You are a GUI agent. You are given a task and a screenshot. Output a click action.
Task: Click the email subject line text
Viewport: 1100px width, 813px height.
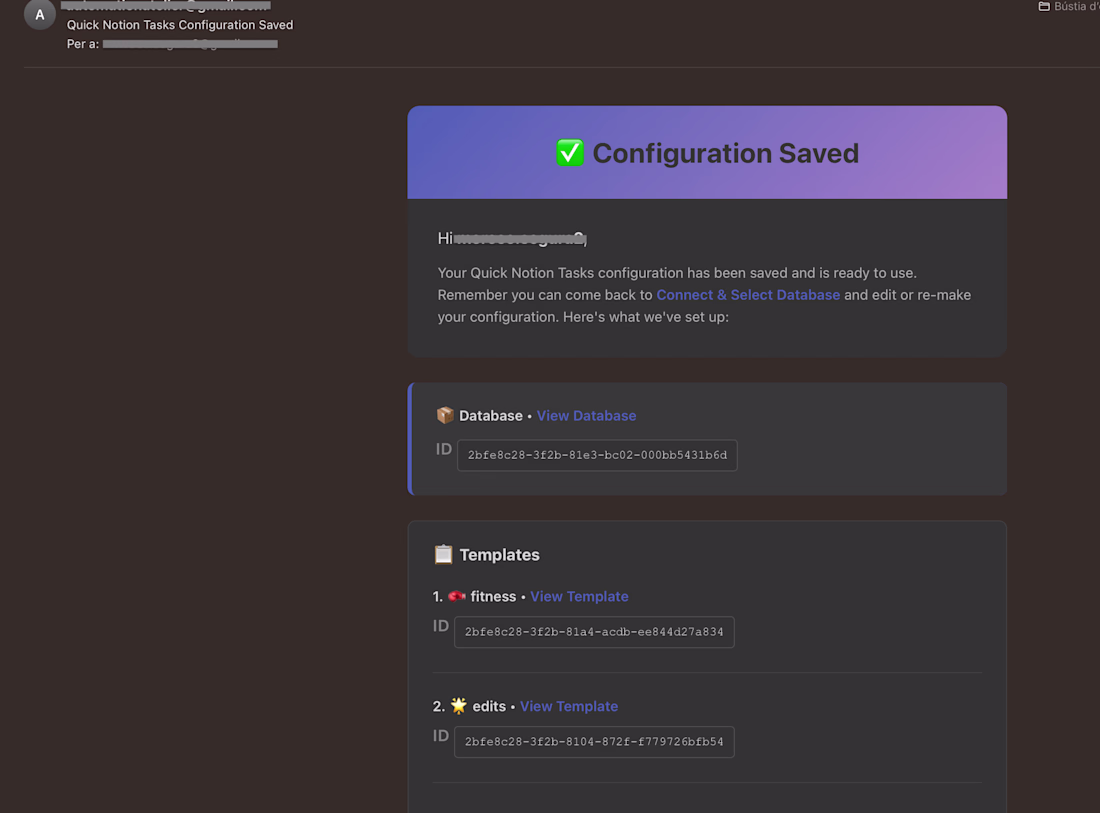coord(180,25)
